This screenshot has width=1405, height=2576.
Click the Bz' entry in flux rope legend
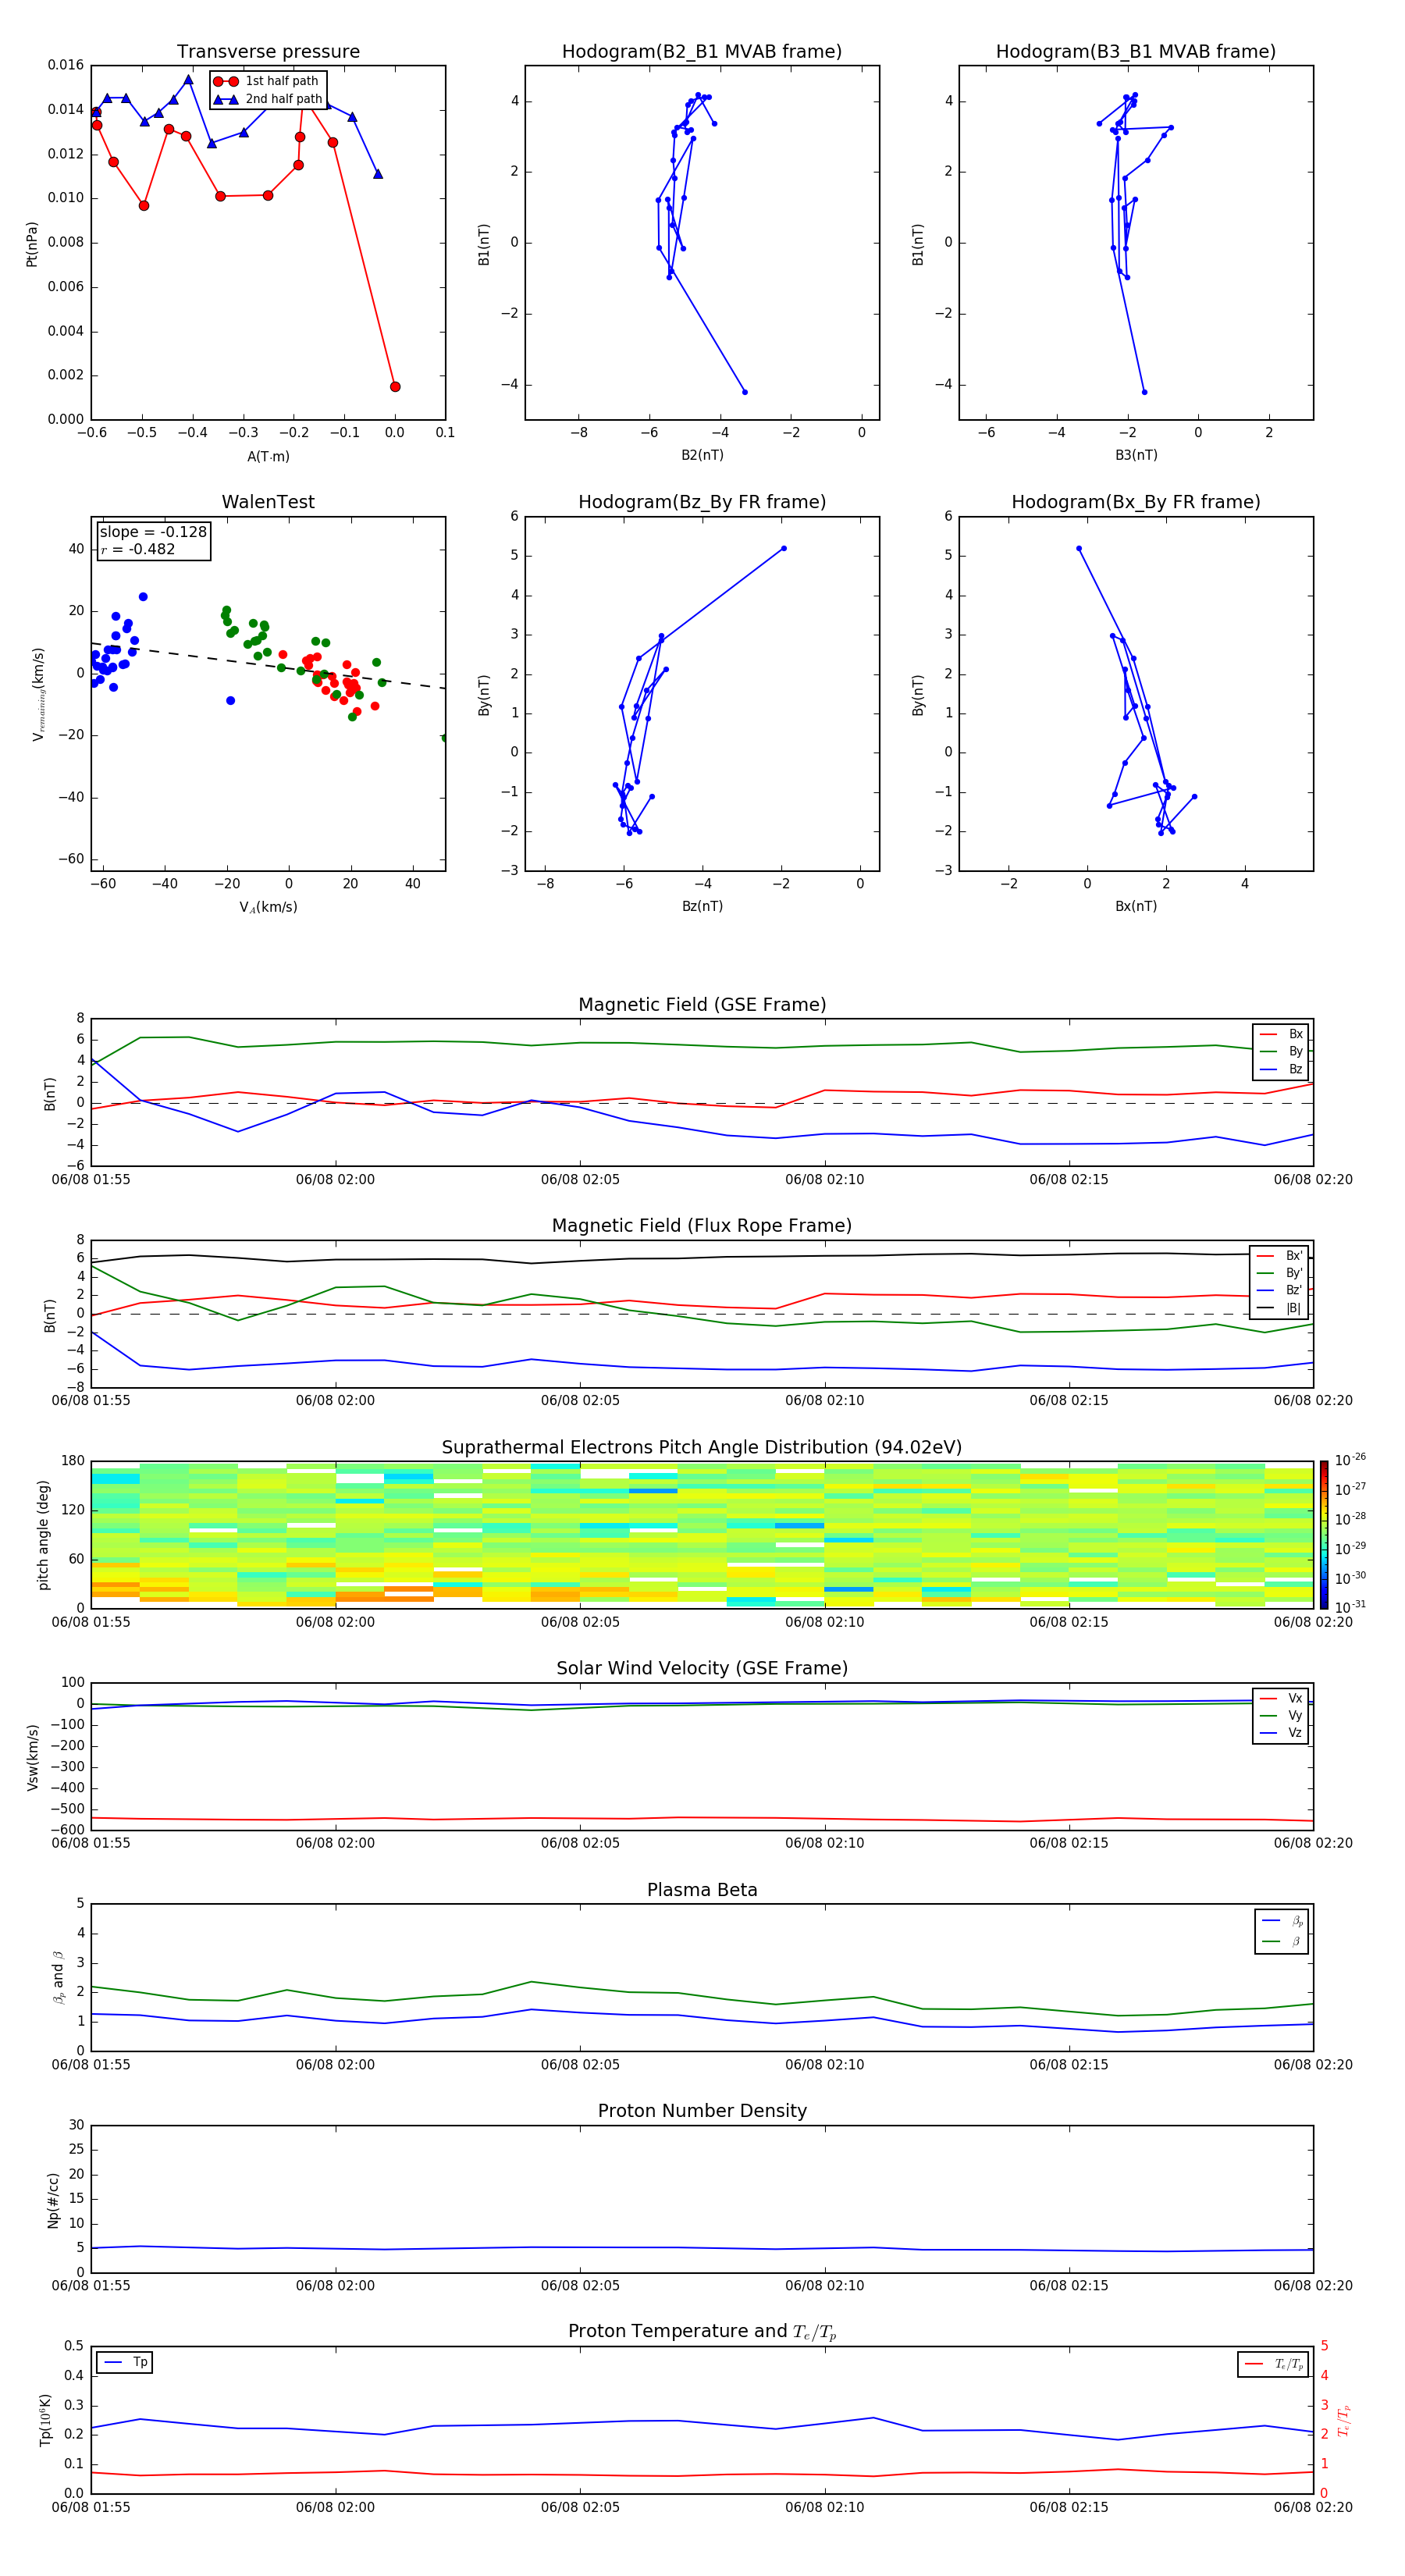pyautogui.click(x=1294, y=1290)
